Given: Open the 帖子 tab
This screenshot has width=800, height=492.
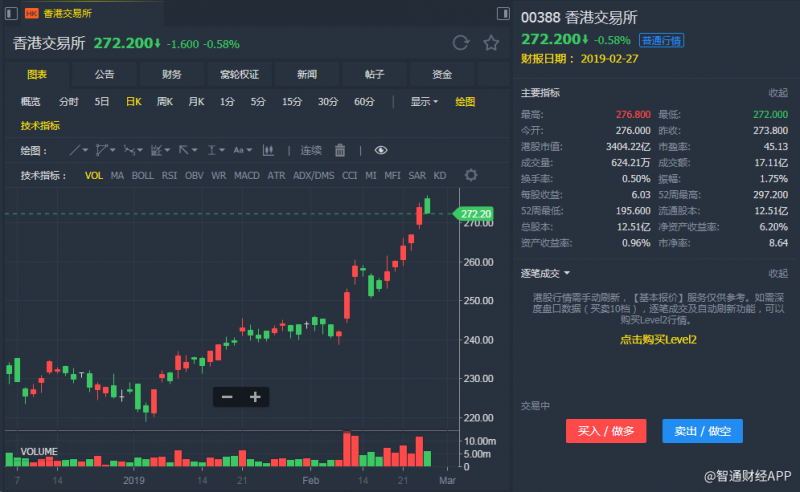Looking at the screenshot, I should (374, 75).
